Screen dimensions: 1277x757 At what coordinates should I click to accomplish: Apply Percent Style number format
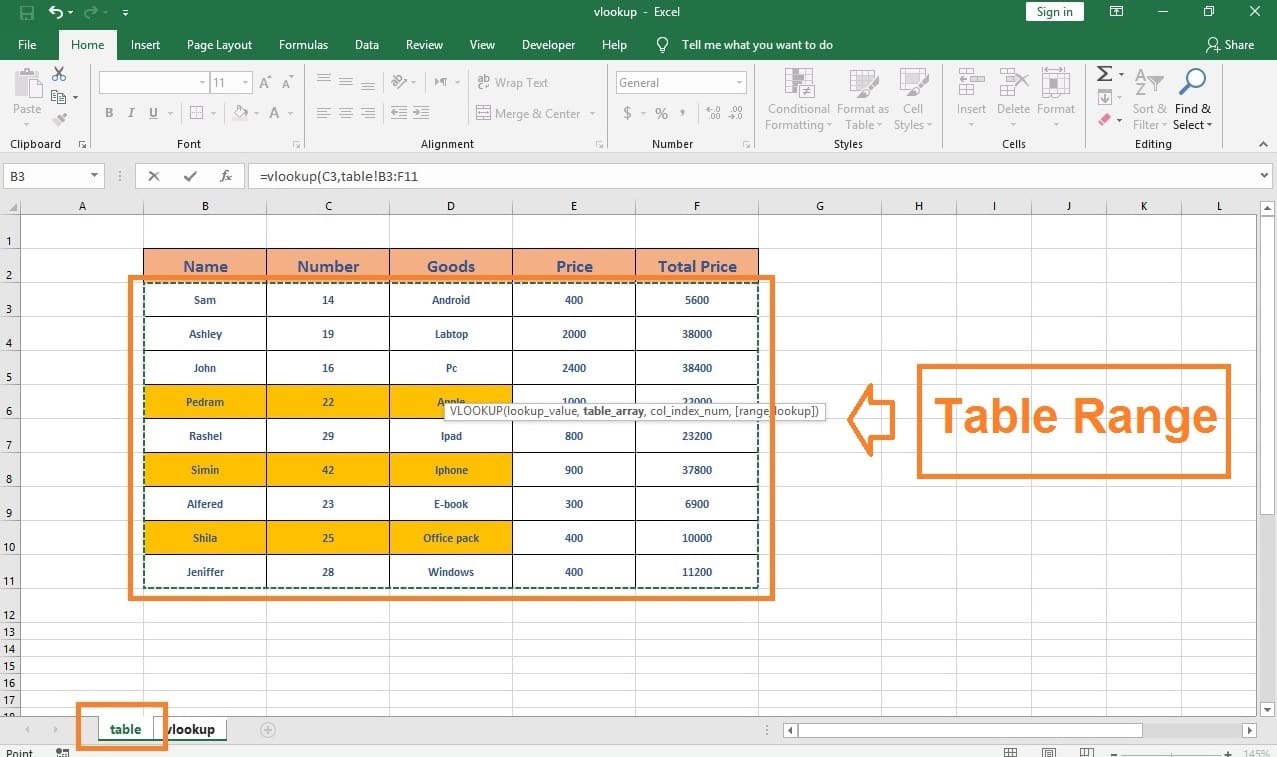[659, 113]
